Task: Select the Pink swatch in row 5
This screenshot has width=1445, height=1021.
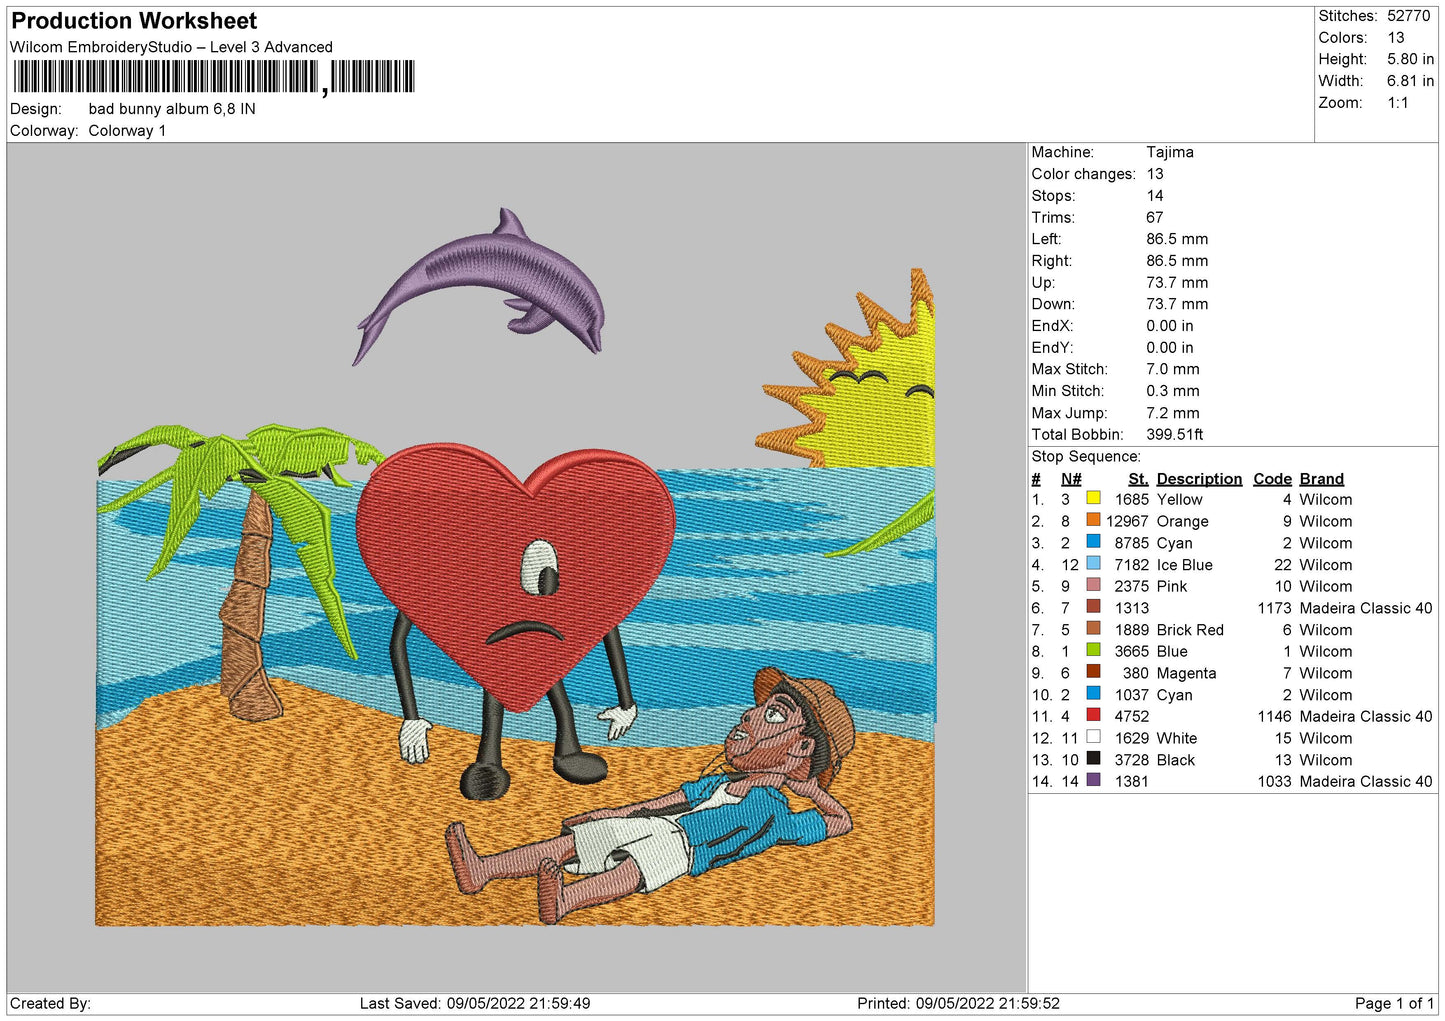Action: 1093,585
